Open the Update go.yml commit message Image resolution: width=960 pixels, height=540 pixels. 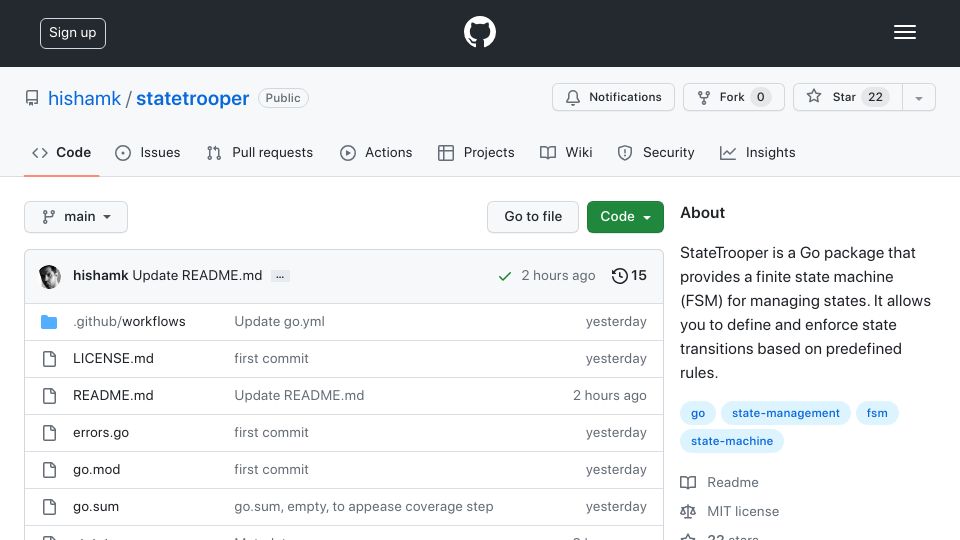coord(279,321)
